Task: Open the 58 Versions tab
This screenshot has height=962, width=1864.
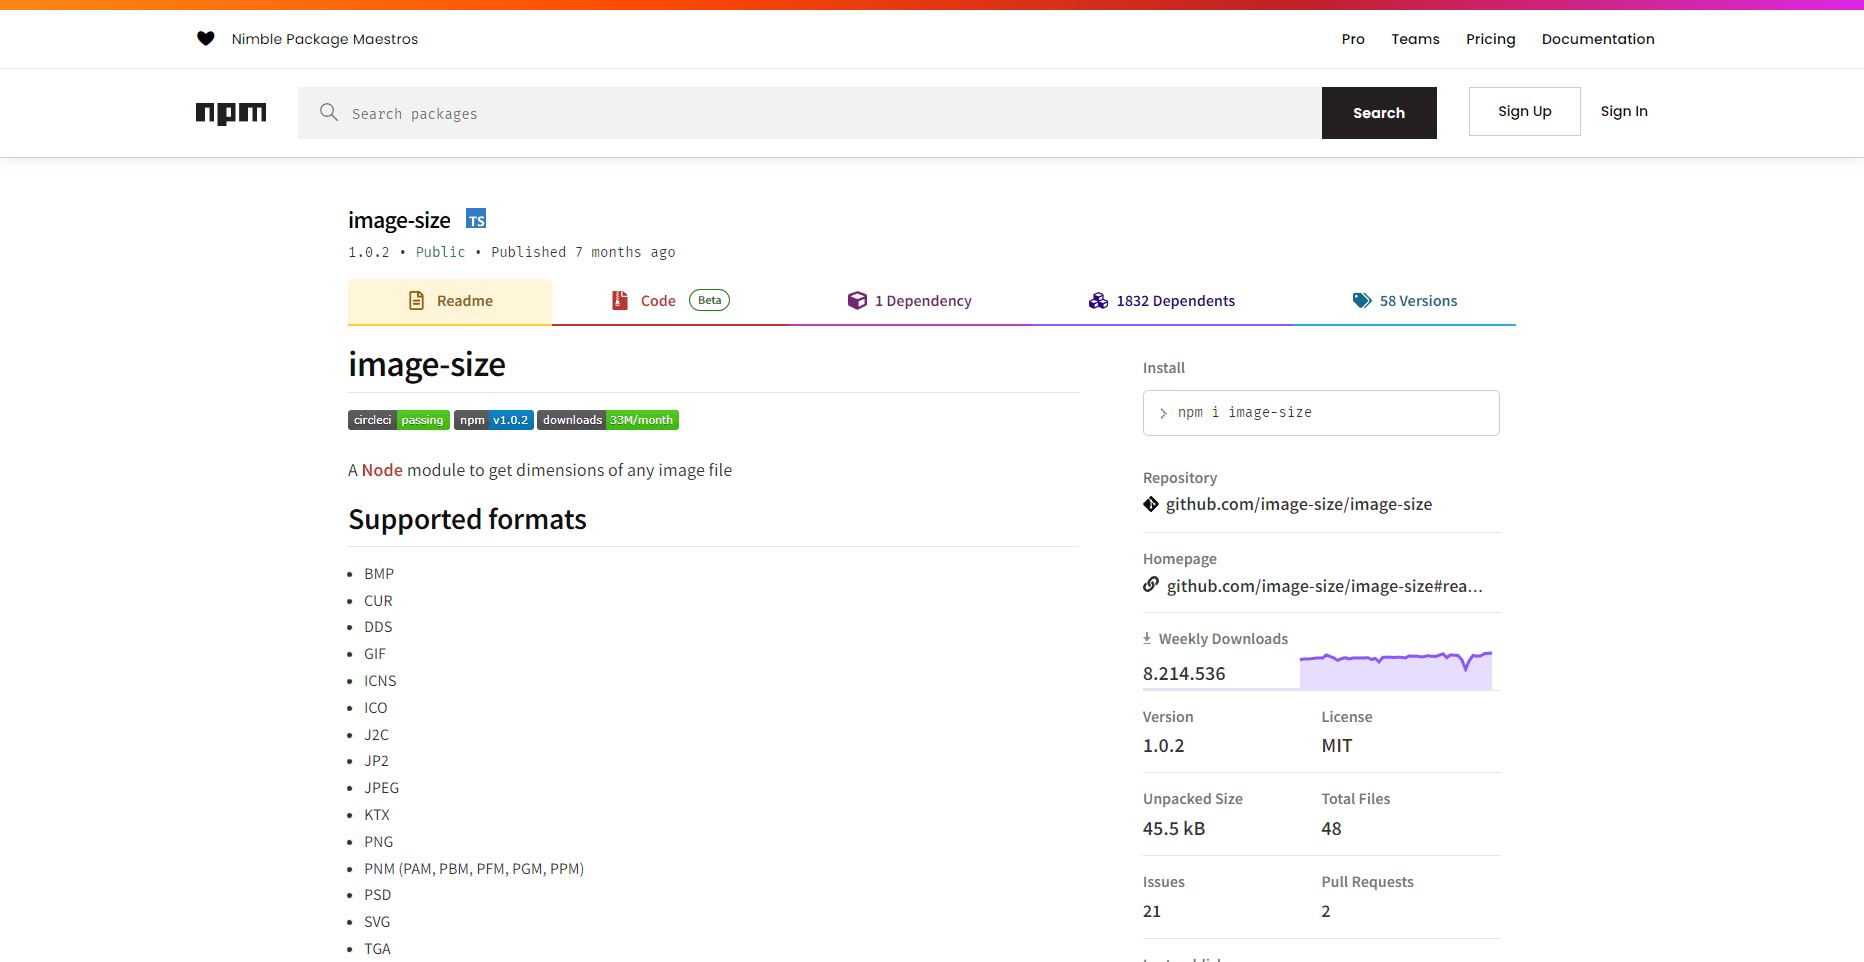Action: coord(1405,301)
